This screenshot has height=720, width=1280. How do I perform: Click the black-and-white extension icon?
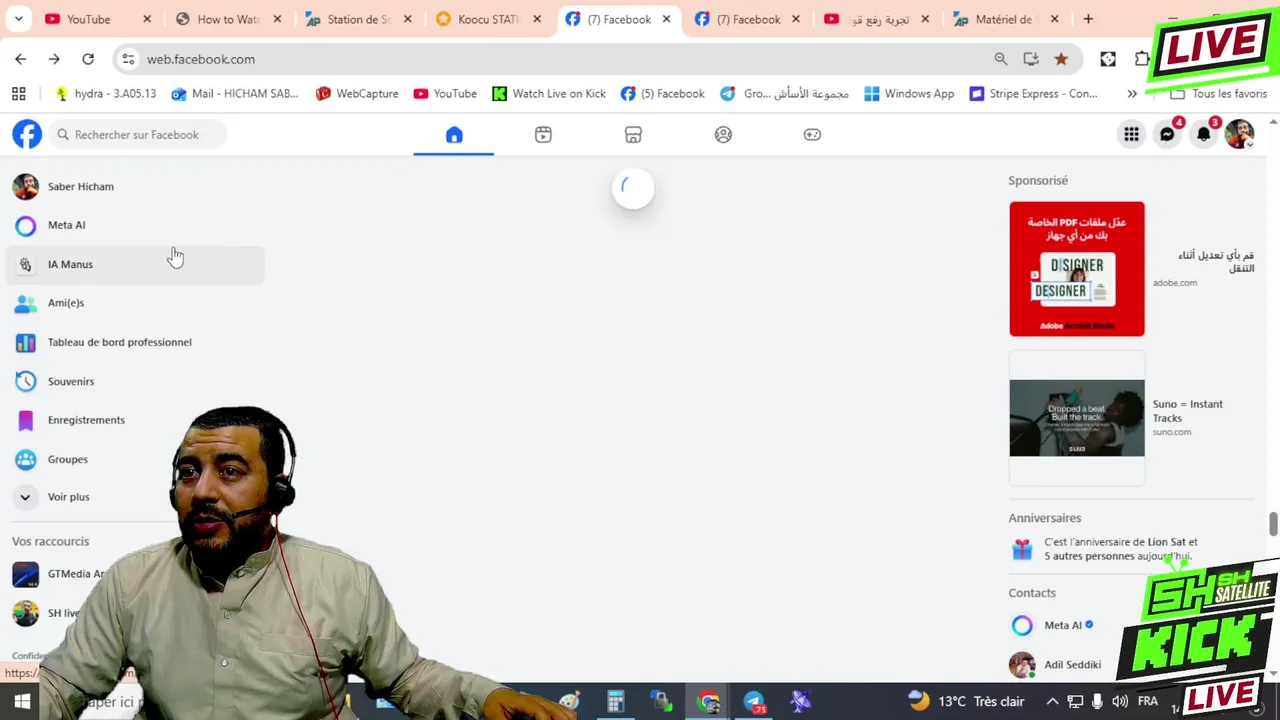pos(1108,59)
